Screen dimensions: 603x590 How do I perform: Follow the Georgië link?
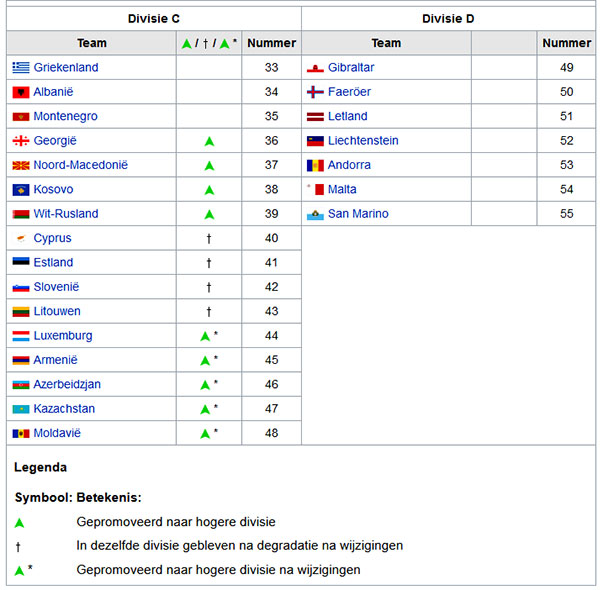55,141
